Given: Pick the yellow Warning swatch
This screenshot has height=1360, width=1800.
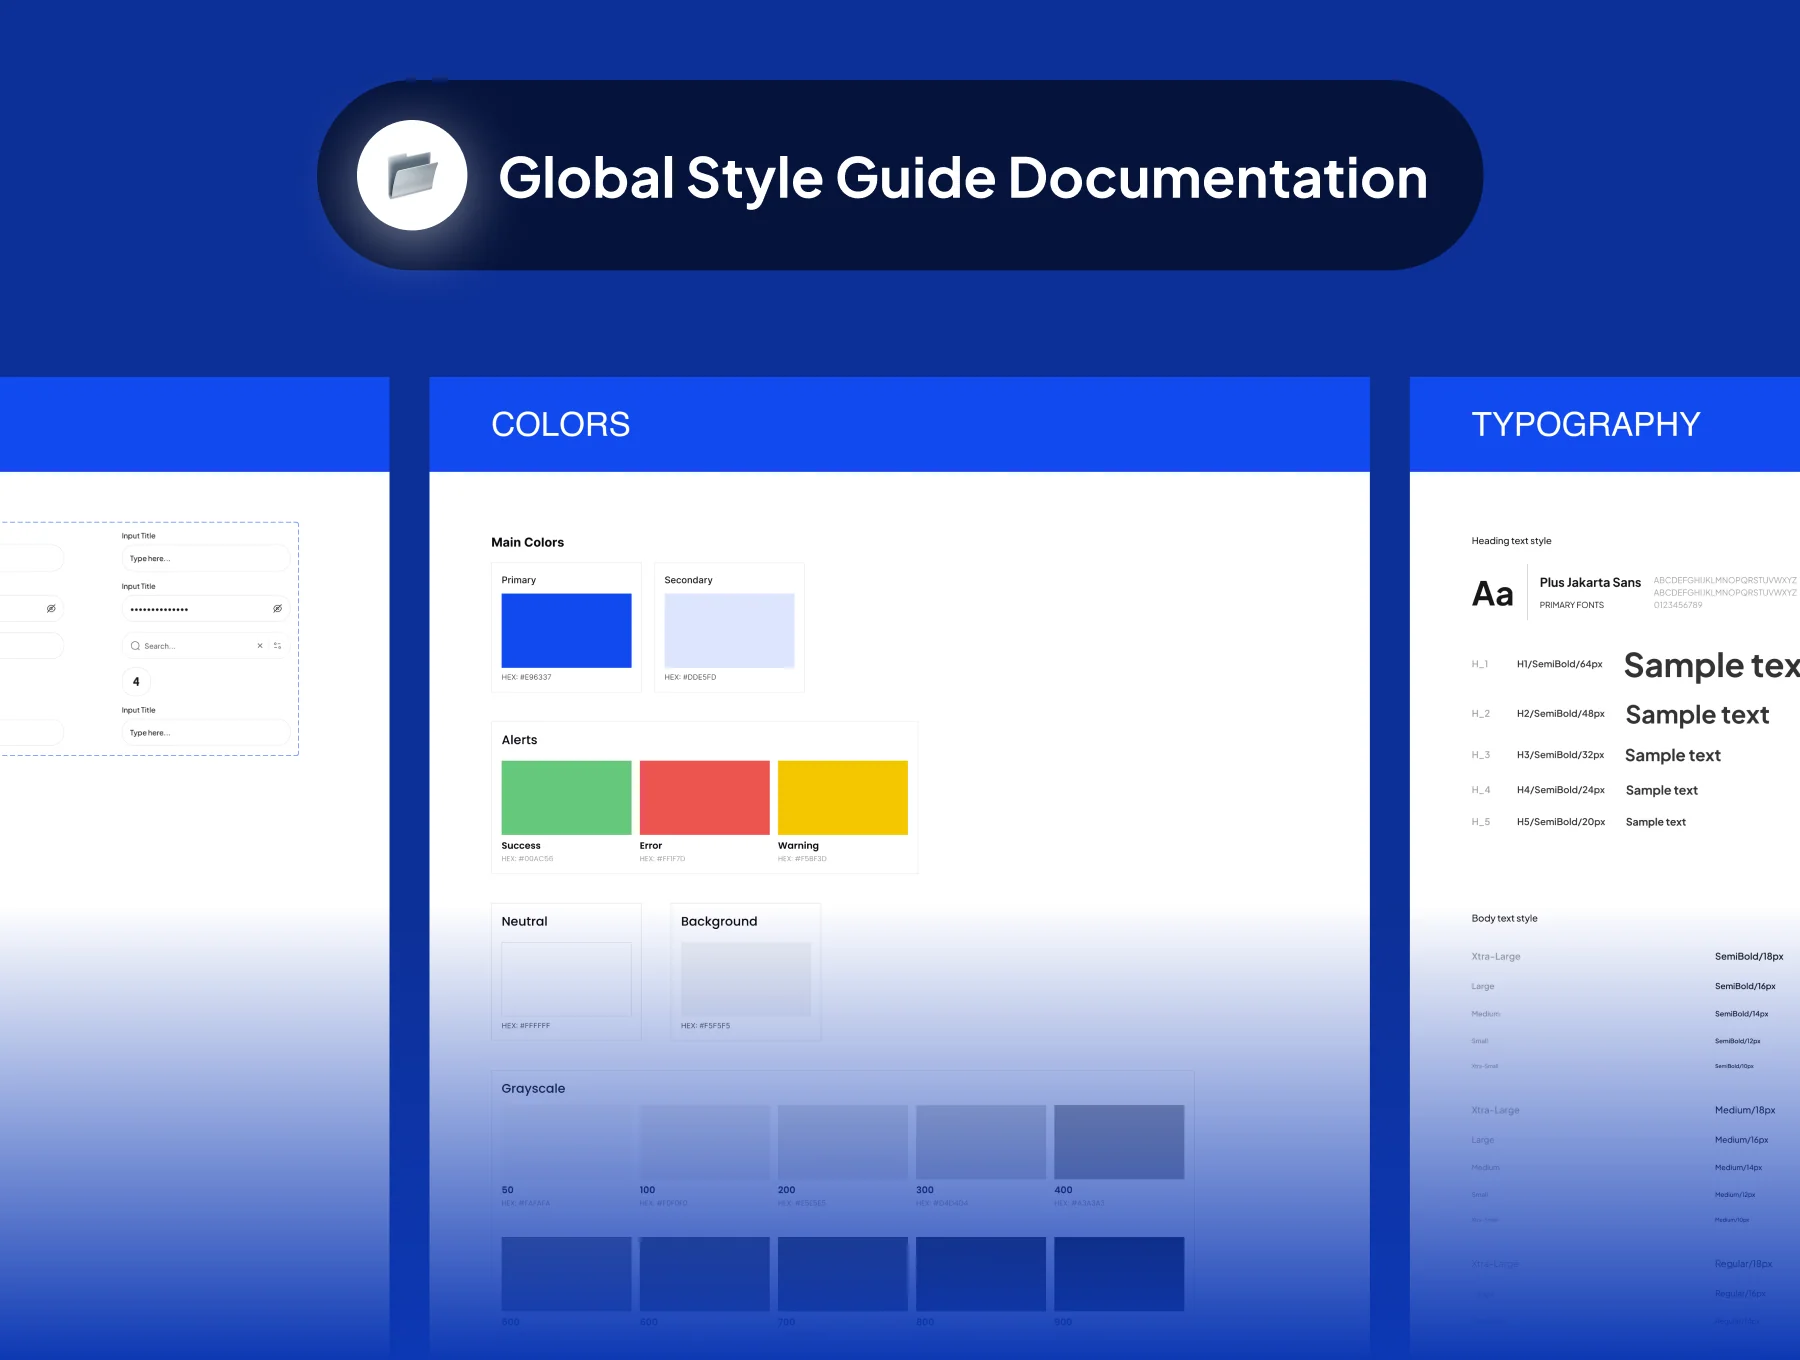Looking at the screenshot, I should tap(843, 797).
